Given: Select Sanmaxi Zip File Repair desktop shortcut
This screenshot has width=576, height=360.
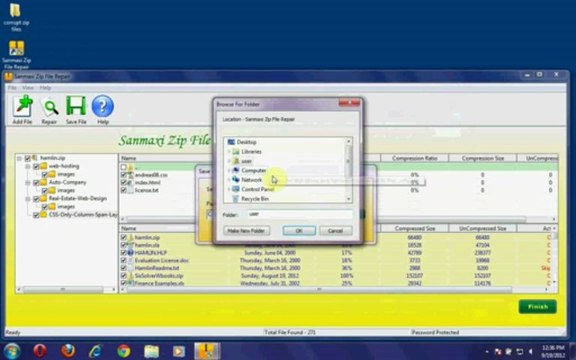Looking at the screenshot, I should coord(16,54).
